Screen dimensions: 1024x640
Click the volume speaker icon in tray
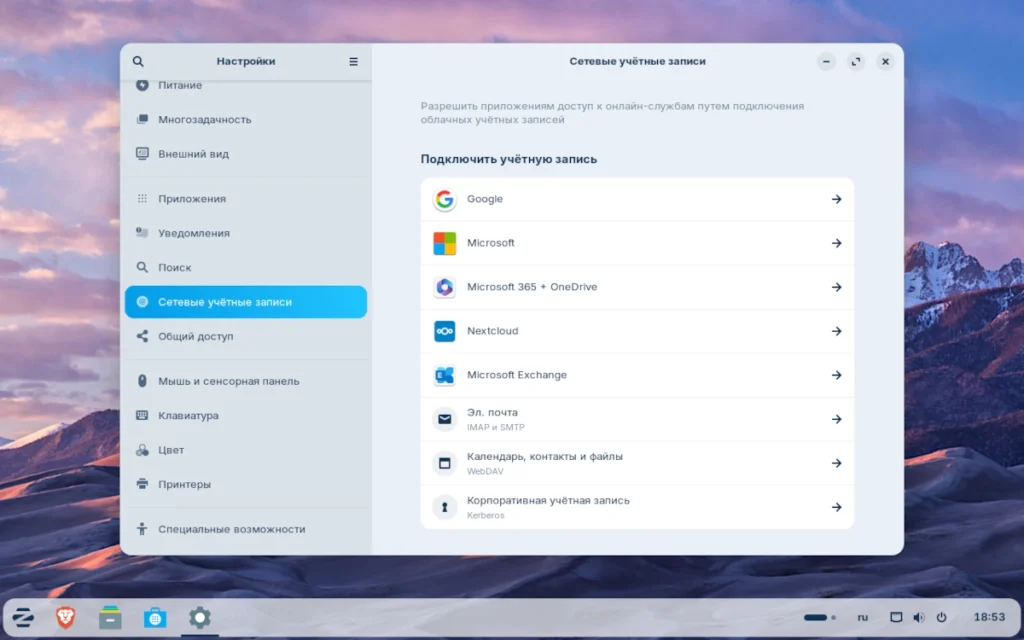click(x=919, y=617)
